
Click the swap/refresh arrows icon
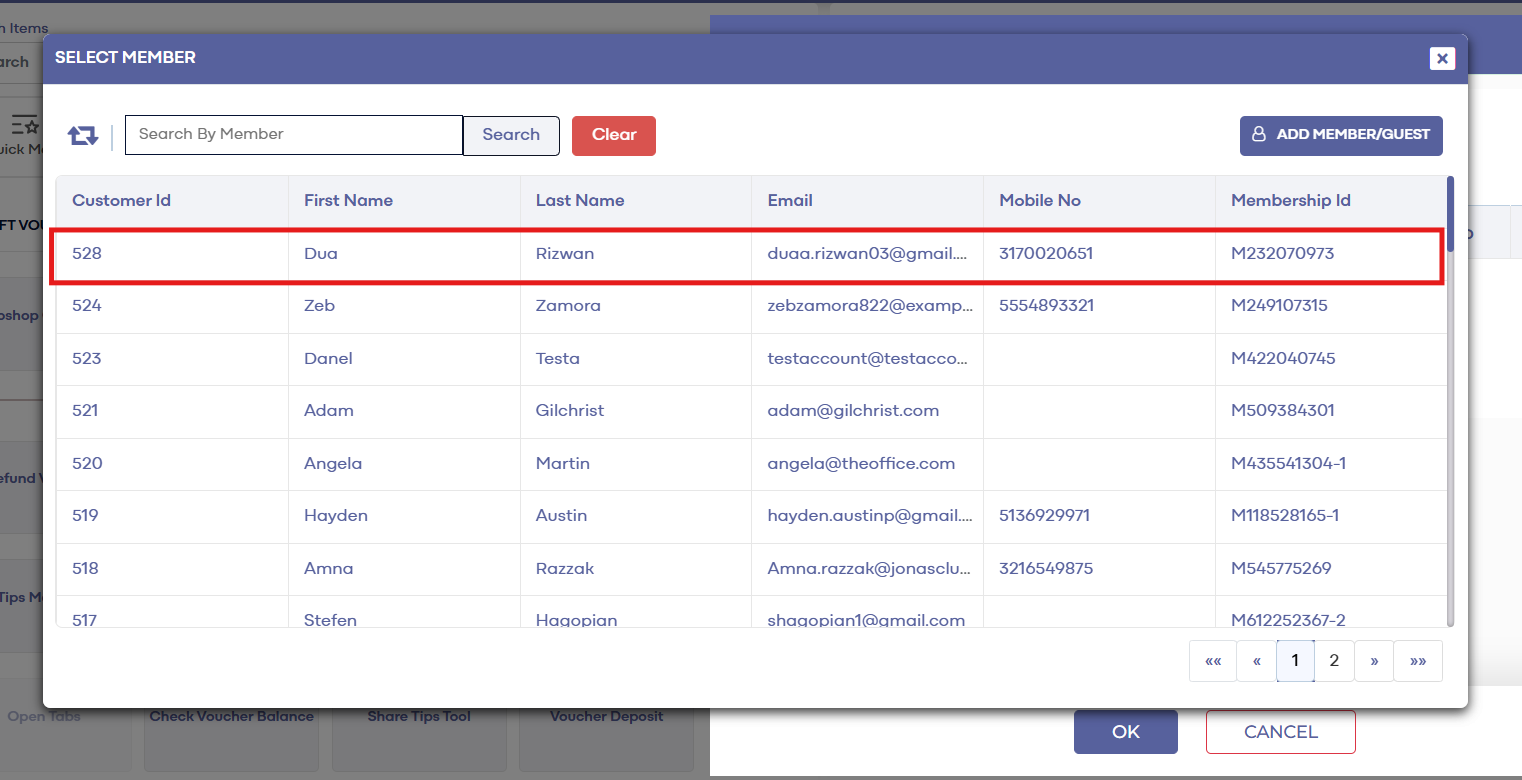[83, 135]
